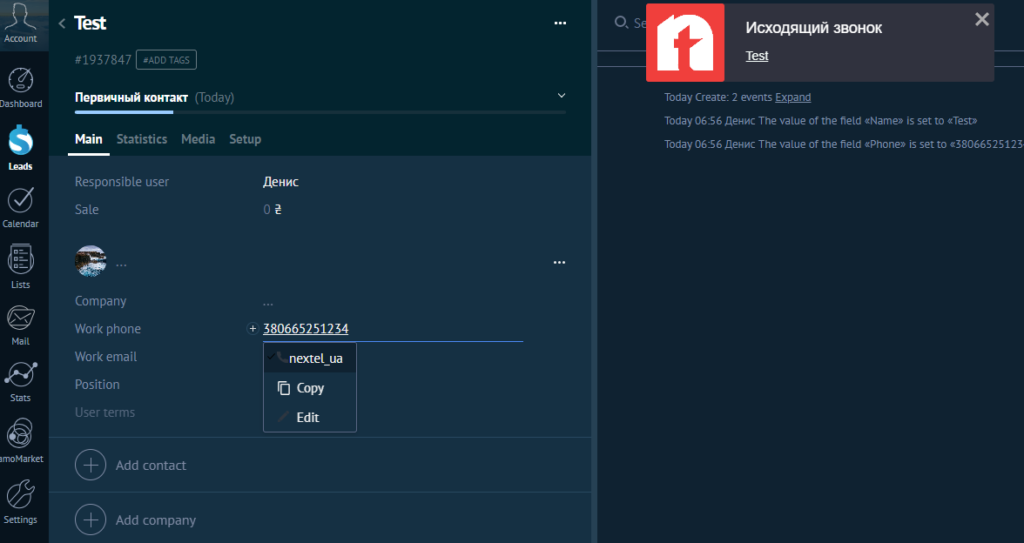The image size is (1024, 543).
Task: Open the lead's three-dot options menu
Action: pyautogui.click(x=560, y=23)
